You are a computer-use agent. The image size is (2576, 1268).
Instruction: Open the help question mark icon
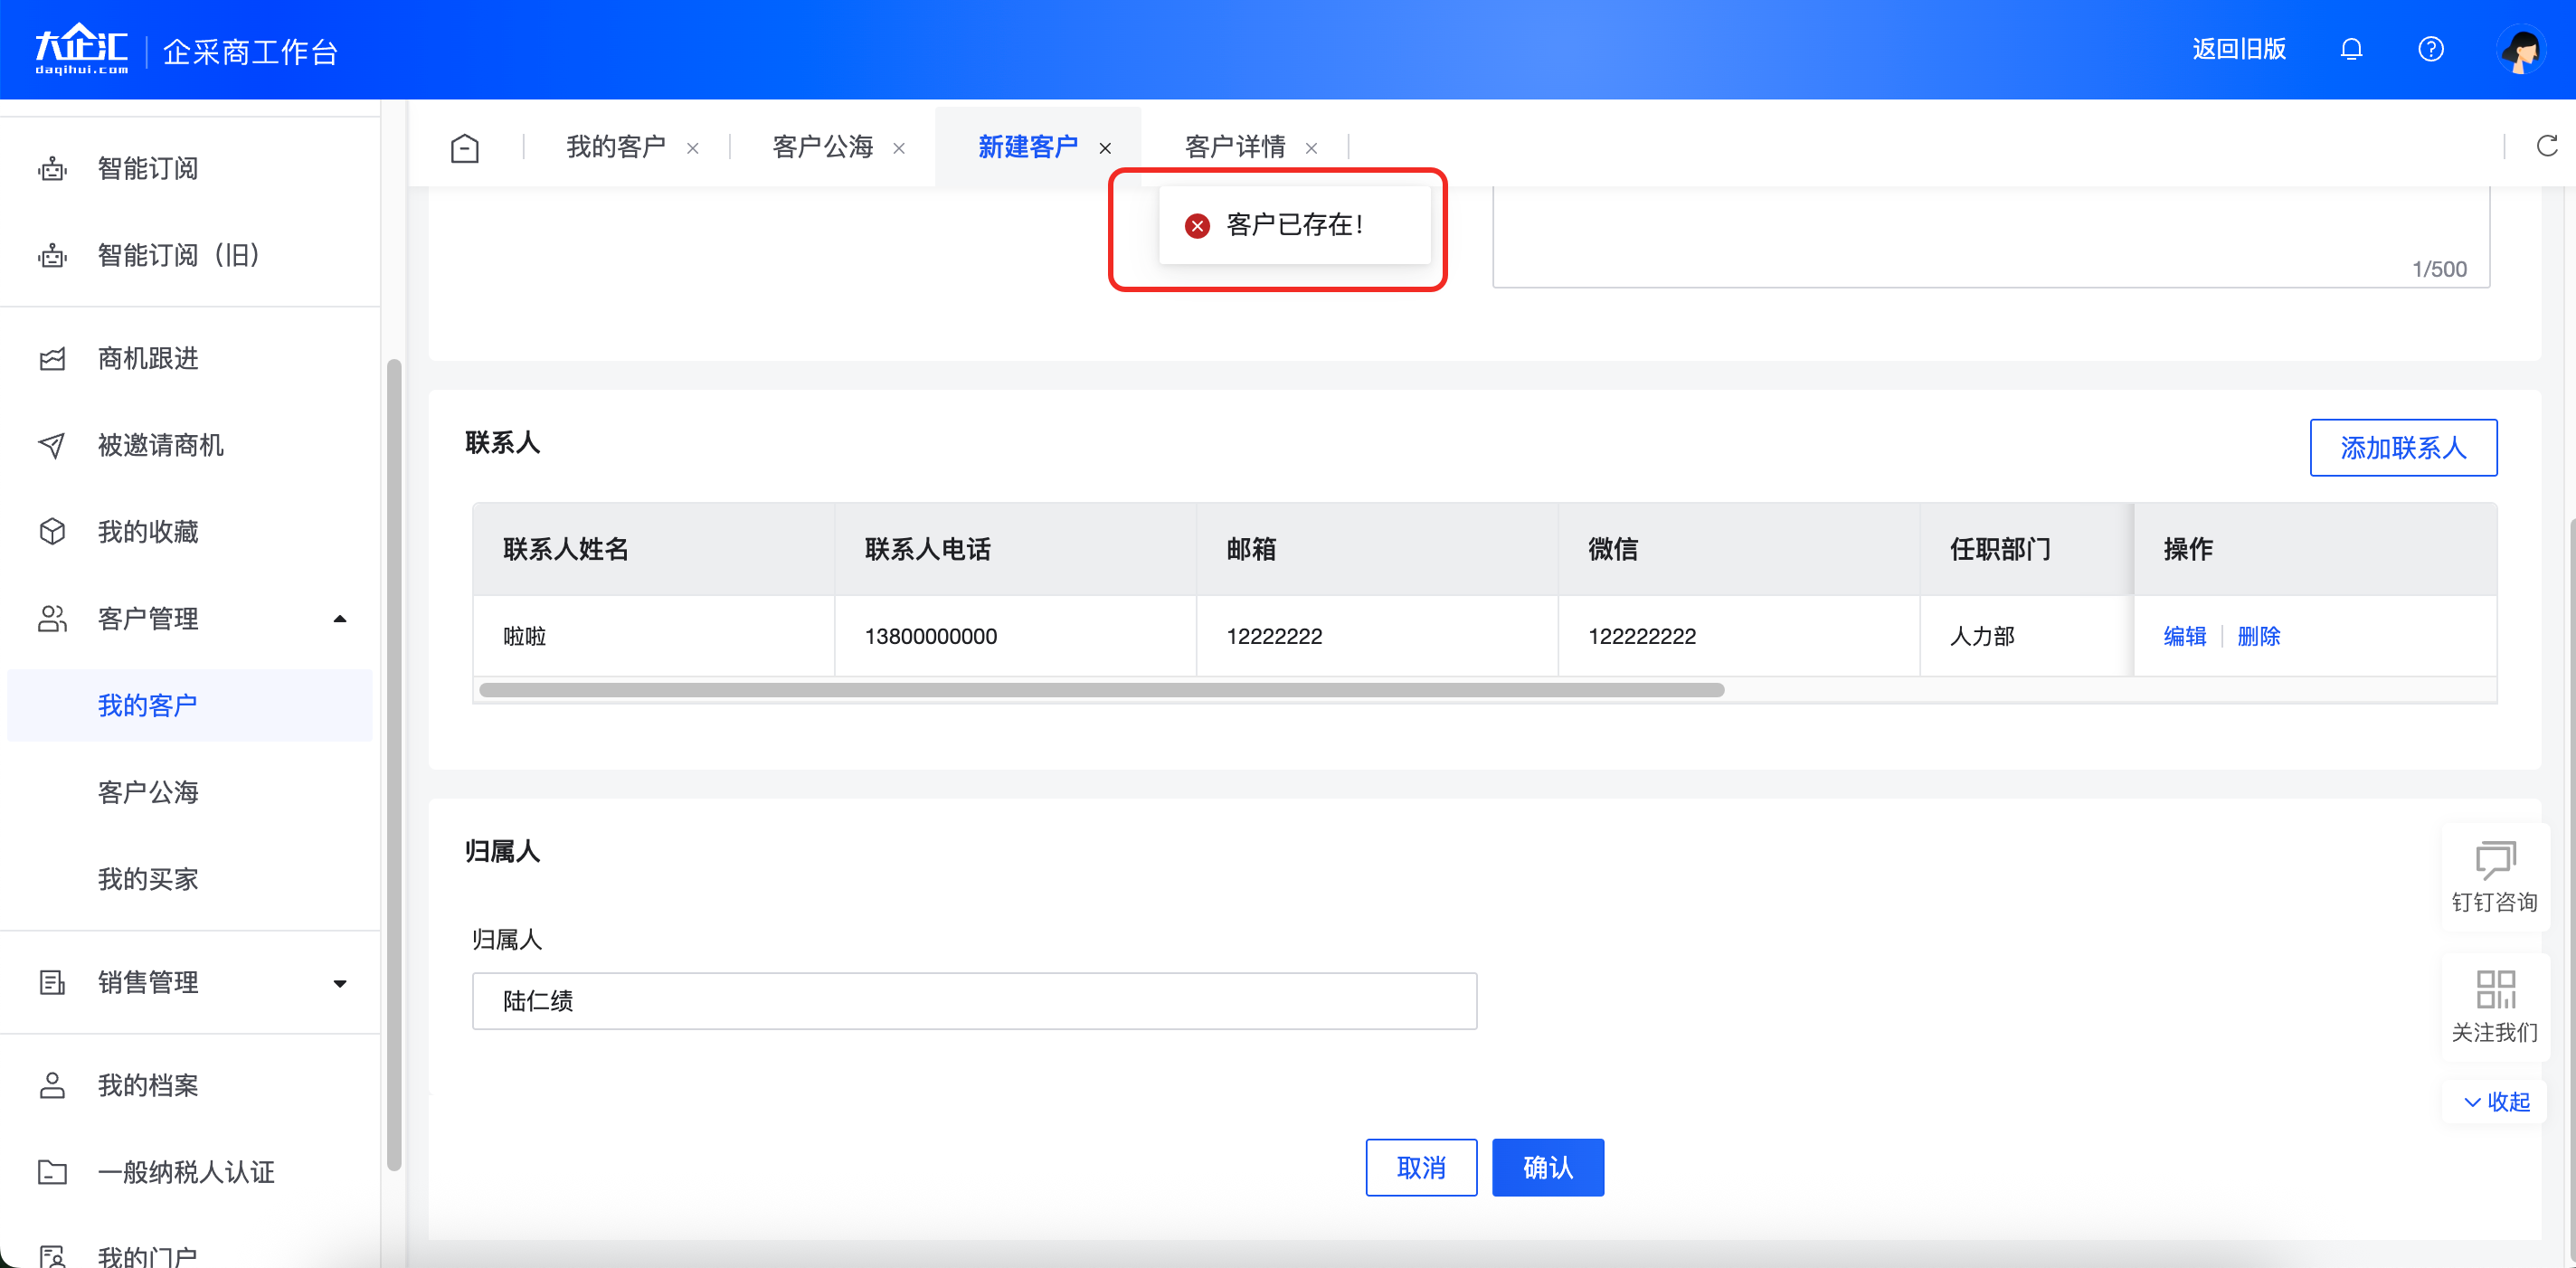tap(2431, 49)
